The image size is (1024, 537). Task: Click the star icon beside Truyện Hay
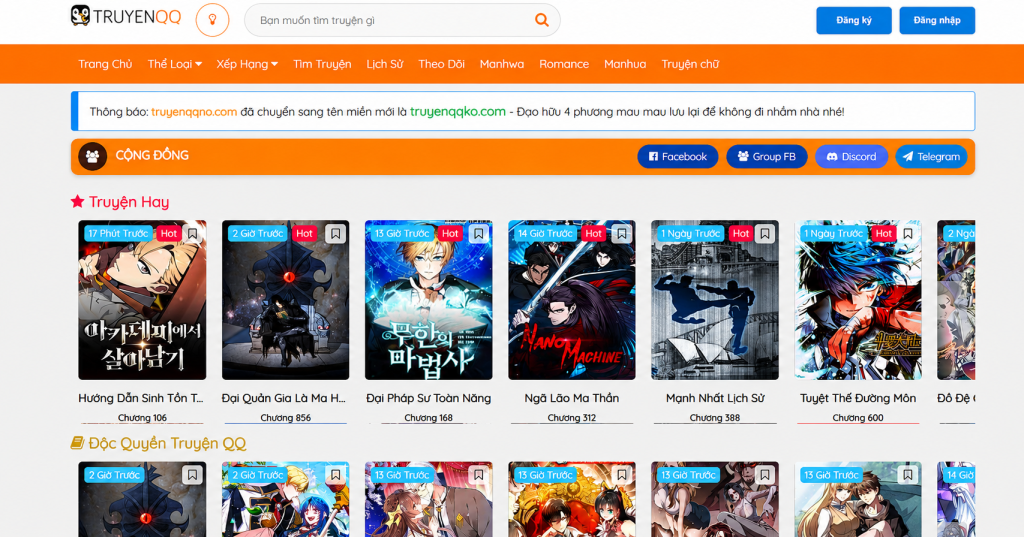tap(78, 201)
